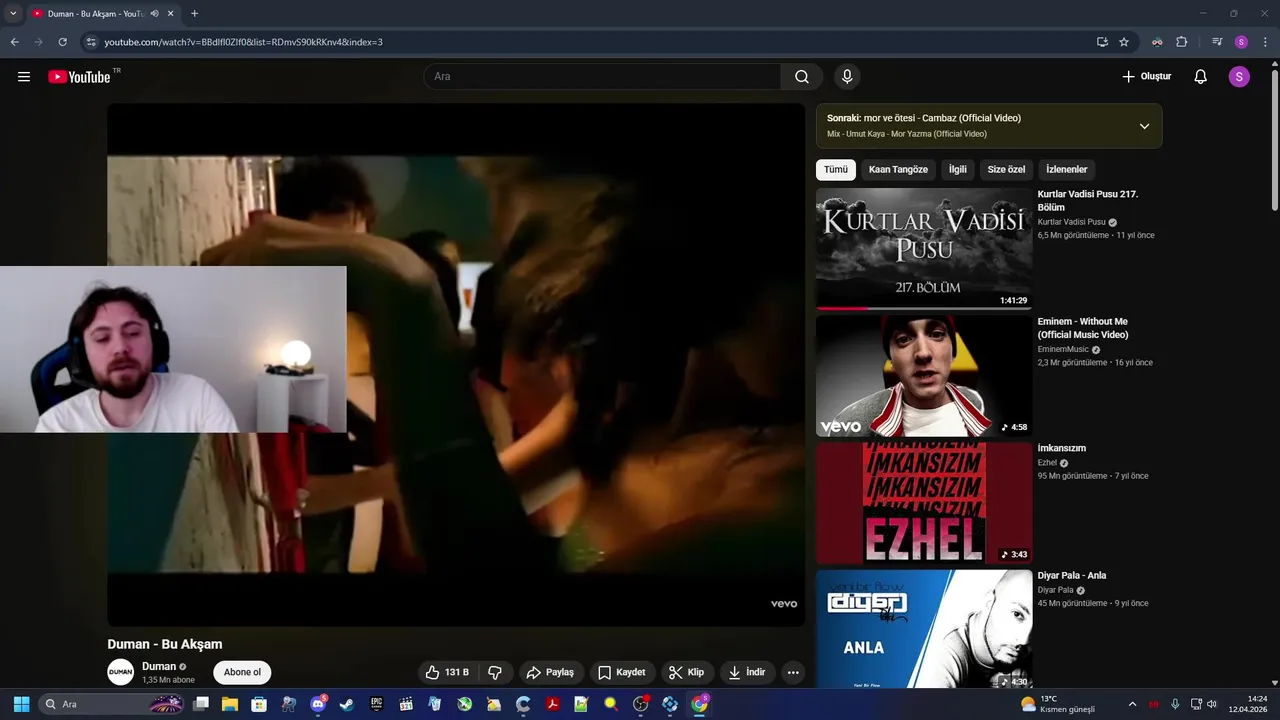Screen dimensions: 1280x720
Task: Download the video with İndir
Action: (747, 672)
